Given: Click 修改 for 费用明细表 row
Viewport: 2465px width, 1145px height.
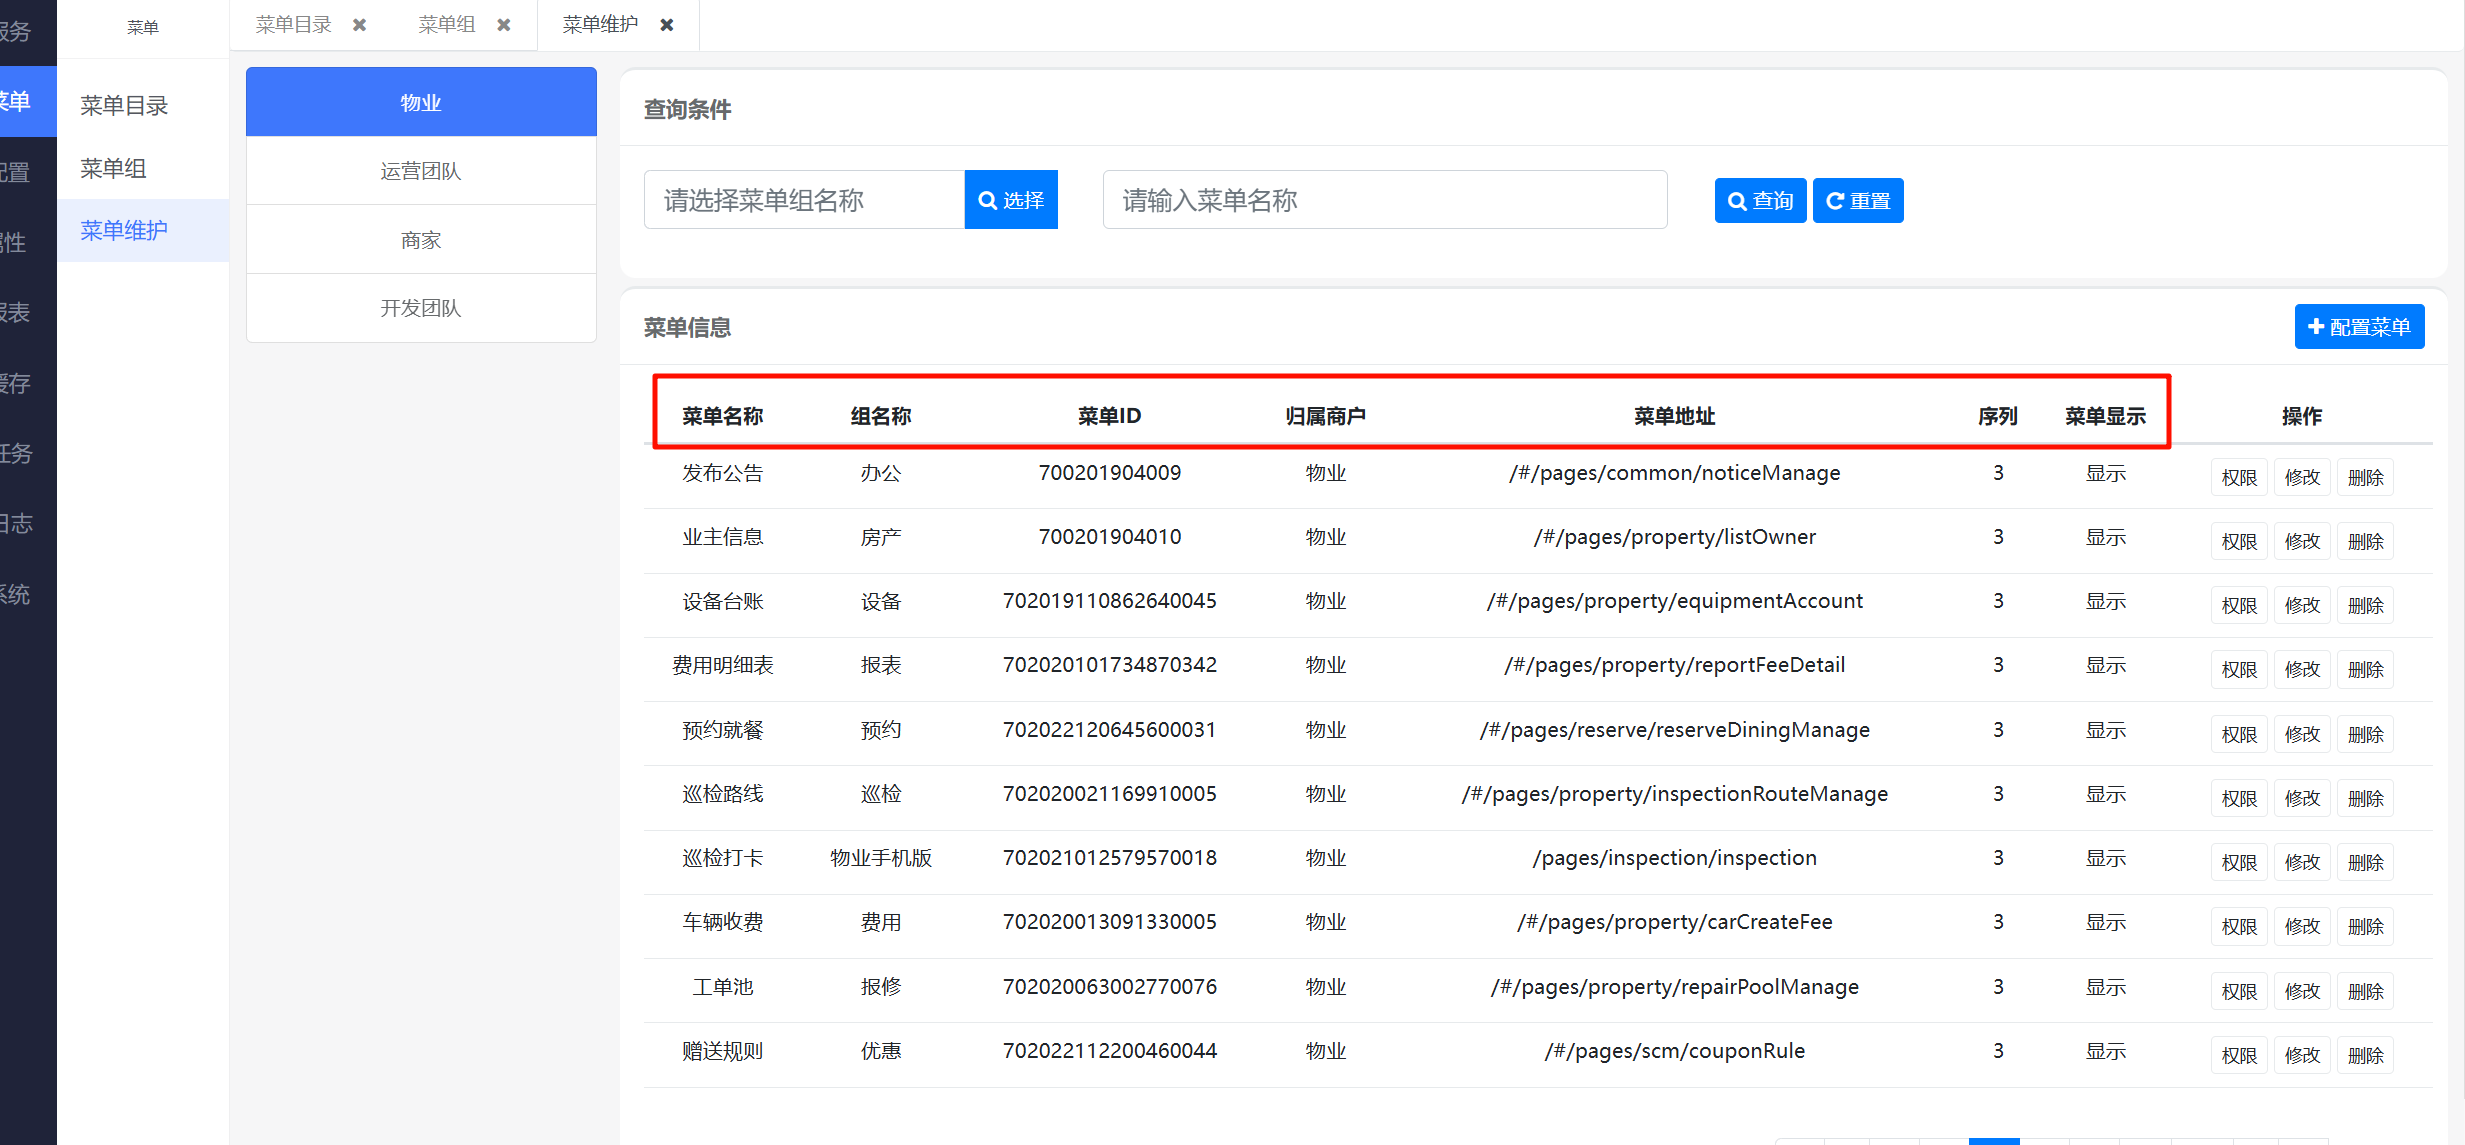Looking at the screenshot, I should coord(2302,670).
